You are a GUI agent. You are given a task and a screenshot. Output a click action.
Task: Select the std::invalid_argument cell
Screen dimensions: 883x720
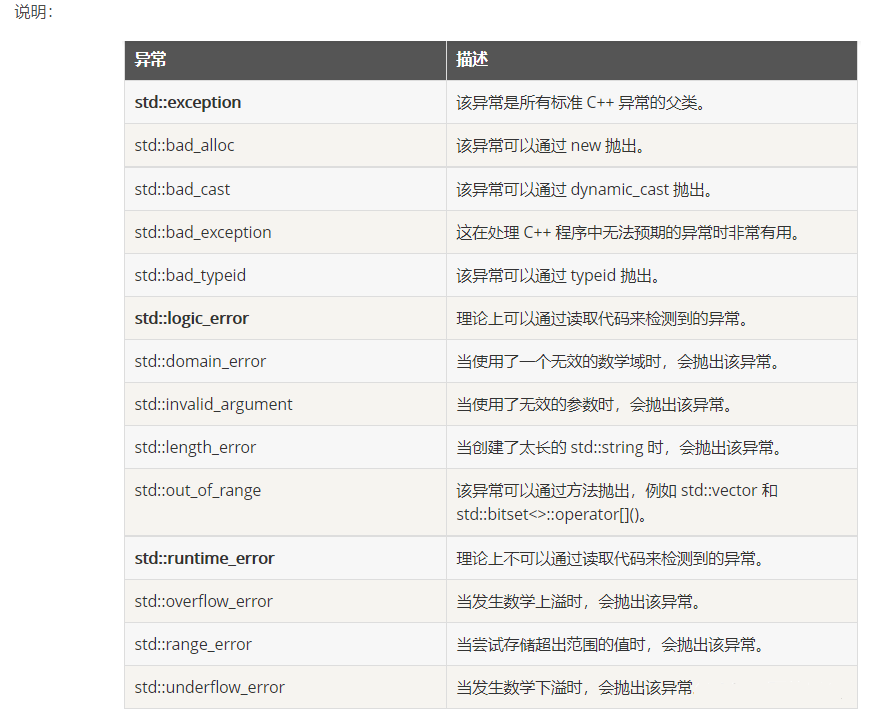pos(285,404)
